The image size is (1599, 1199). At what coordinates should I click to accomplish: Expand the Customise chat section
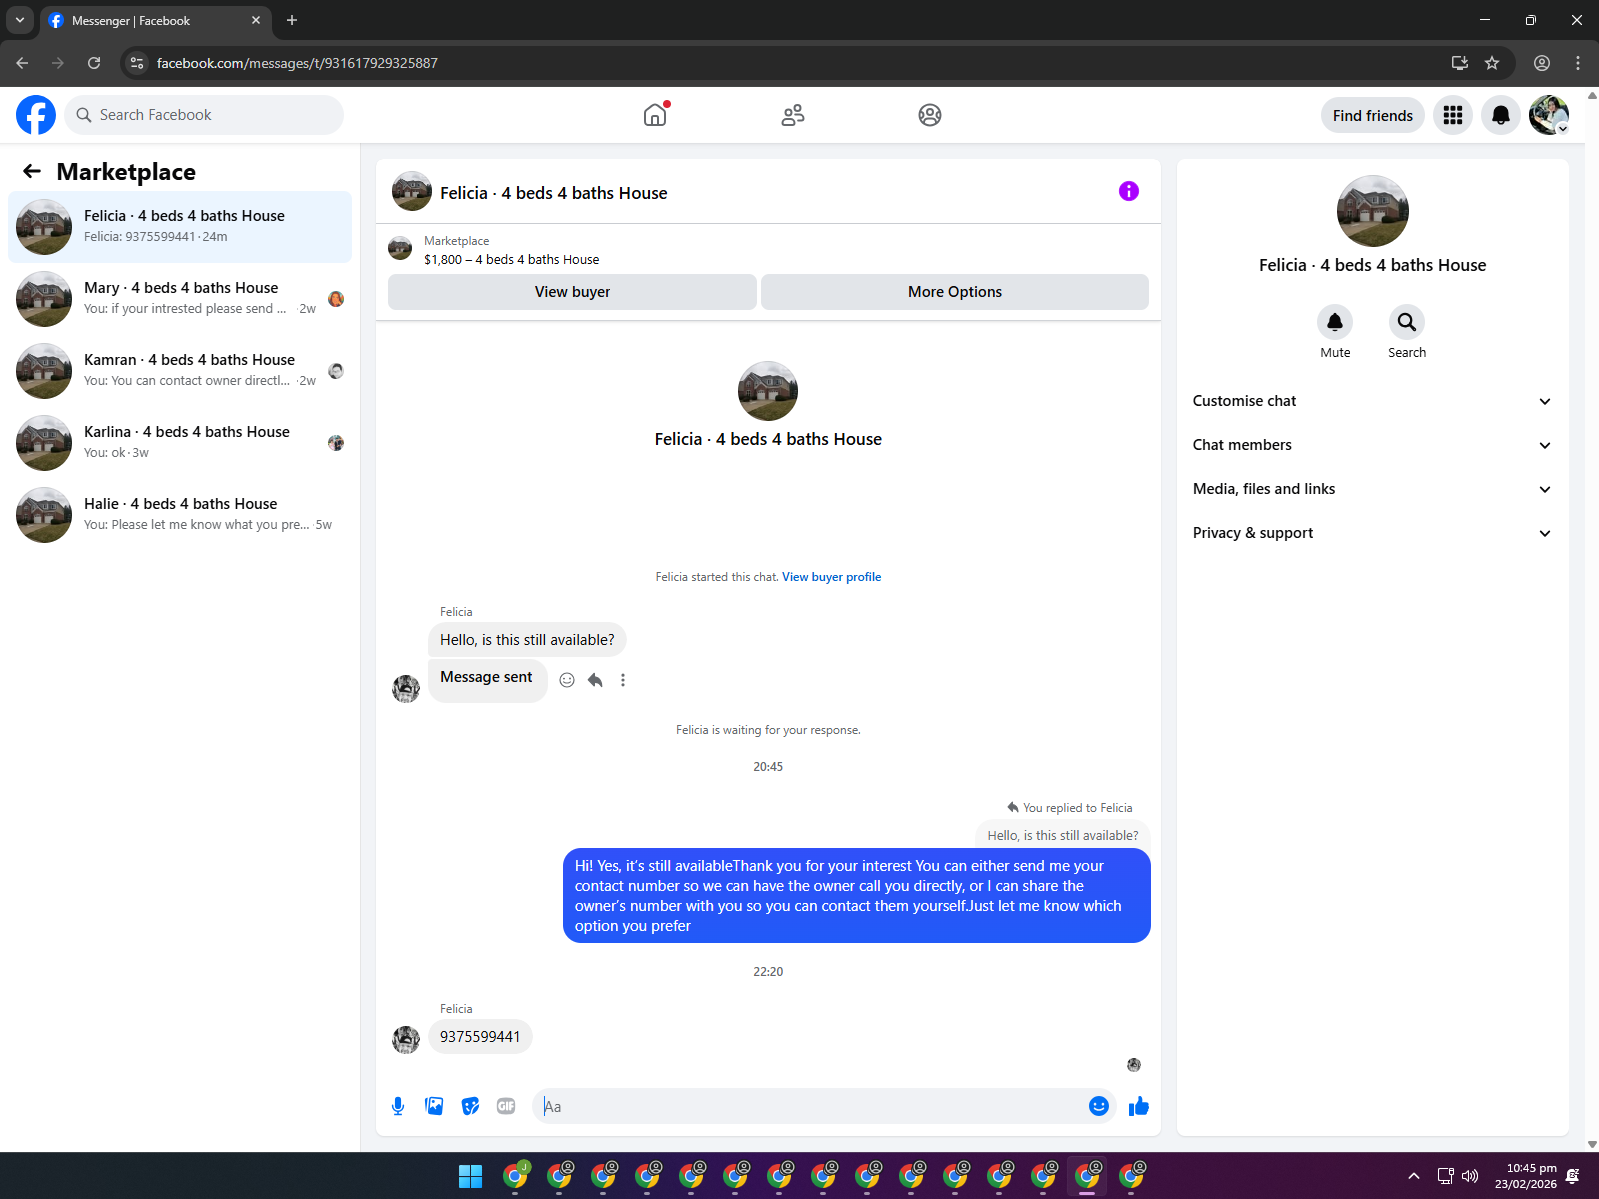(x=1372, y=401)
